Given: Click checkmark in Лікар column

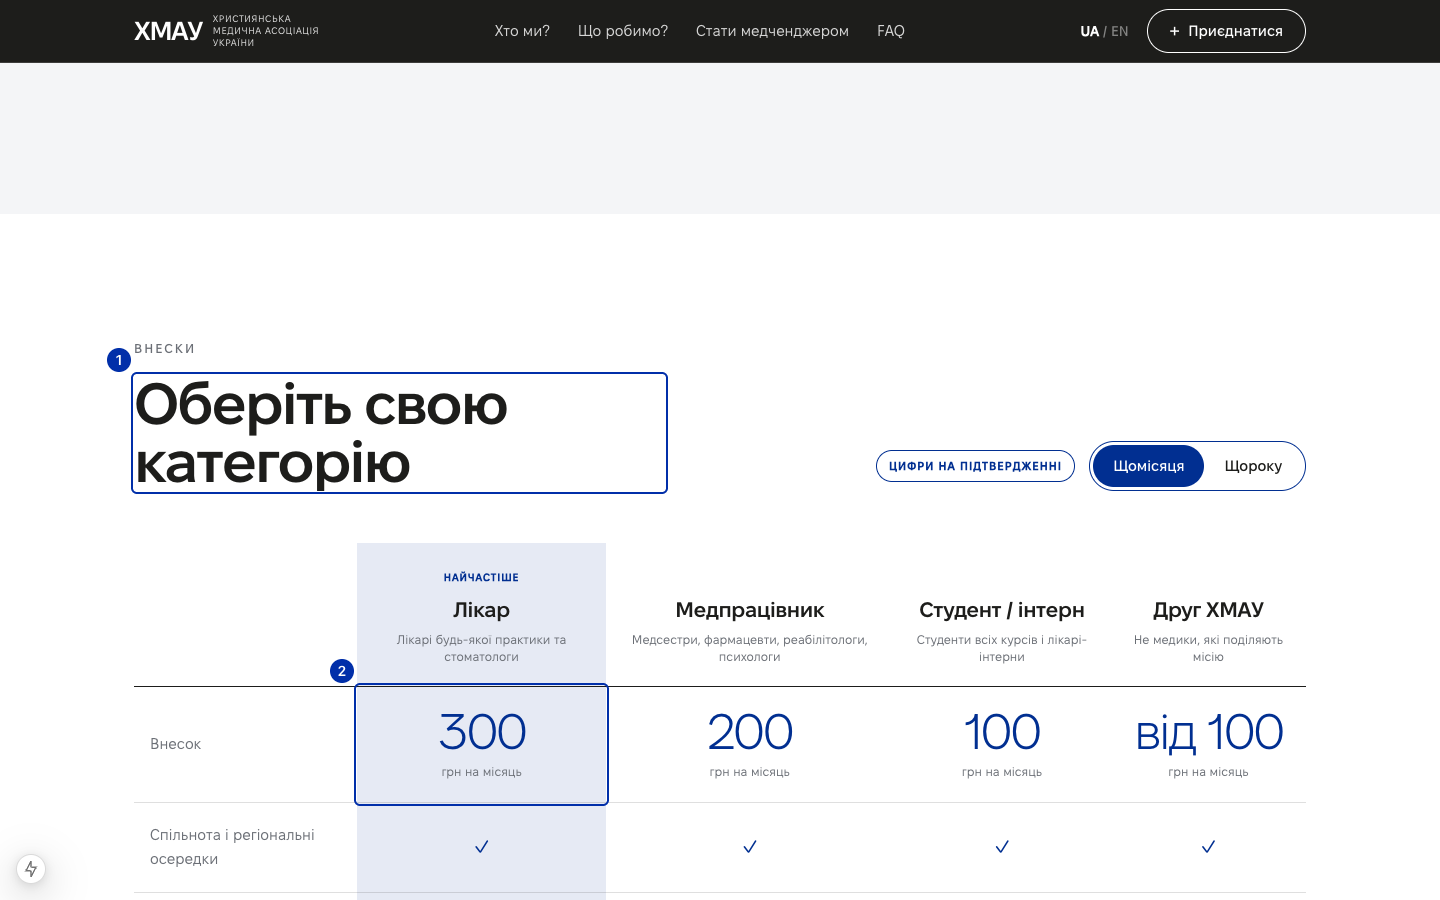Looking at the screenshot, I should [481, 847].
